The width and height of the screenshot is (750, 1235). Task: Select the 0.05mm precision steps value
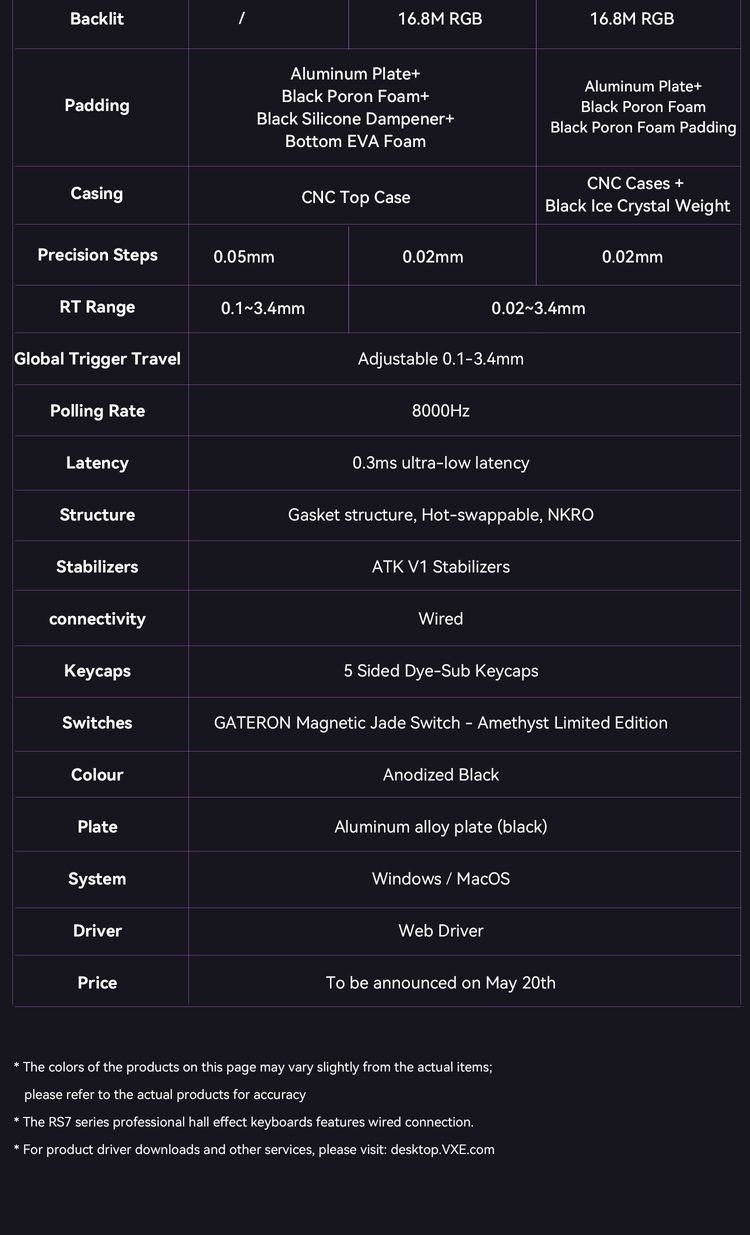tap(244, 257)
